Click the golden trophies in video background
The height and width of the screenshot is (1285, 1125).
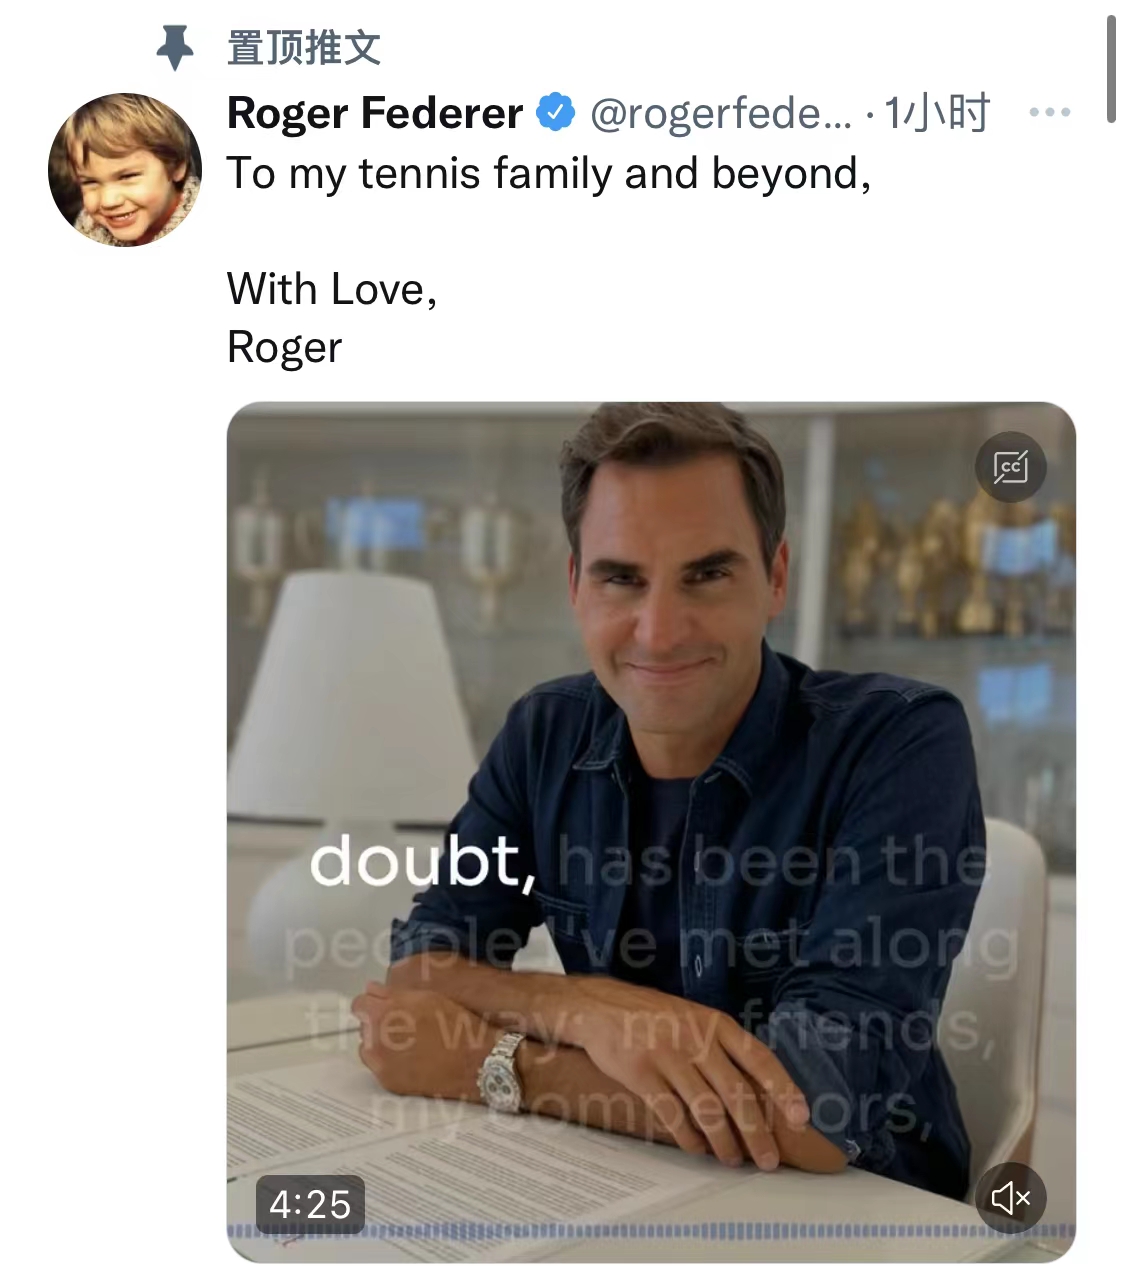[x=940, y=560]
